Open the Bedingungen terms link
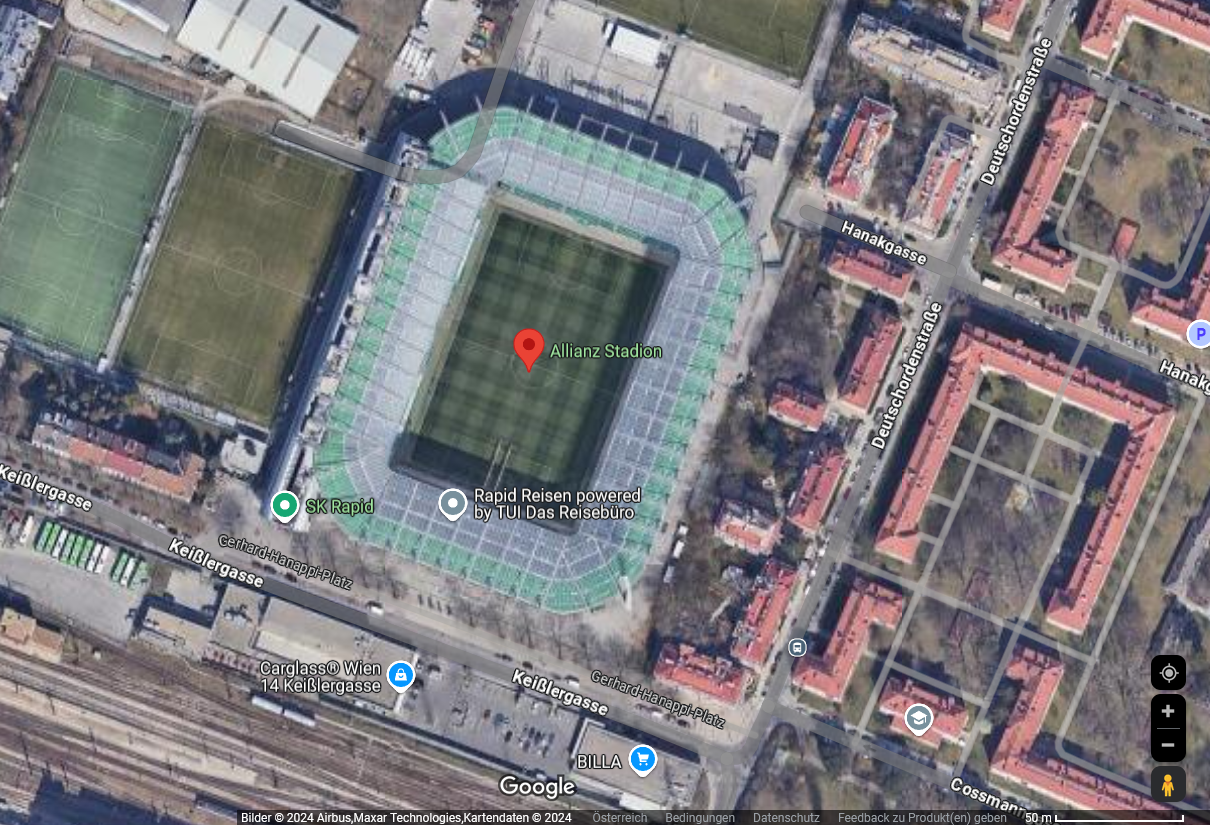The image size is (1210, 825). (x=700, y=818)
